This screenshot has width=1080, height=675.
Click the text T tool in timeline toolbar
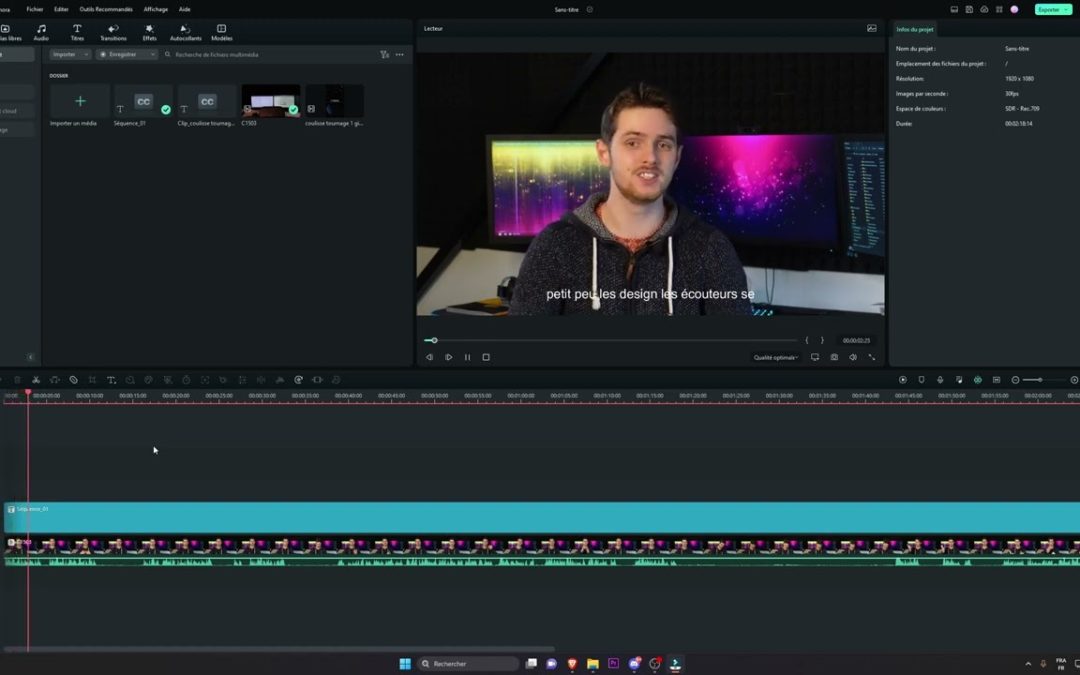[111, 380]
